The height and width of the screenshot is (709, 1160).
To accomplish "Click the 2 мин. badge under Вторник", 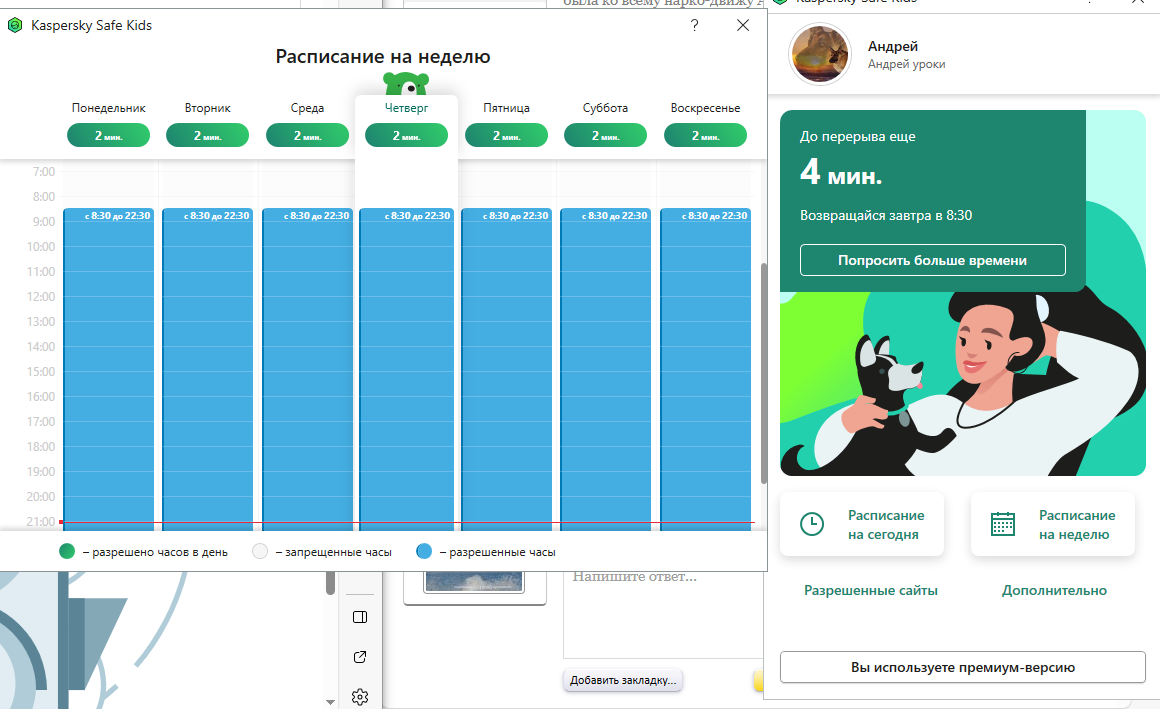I will tap(208, 135).
